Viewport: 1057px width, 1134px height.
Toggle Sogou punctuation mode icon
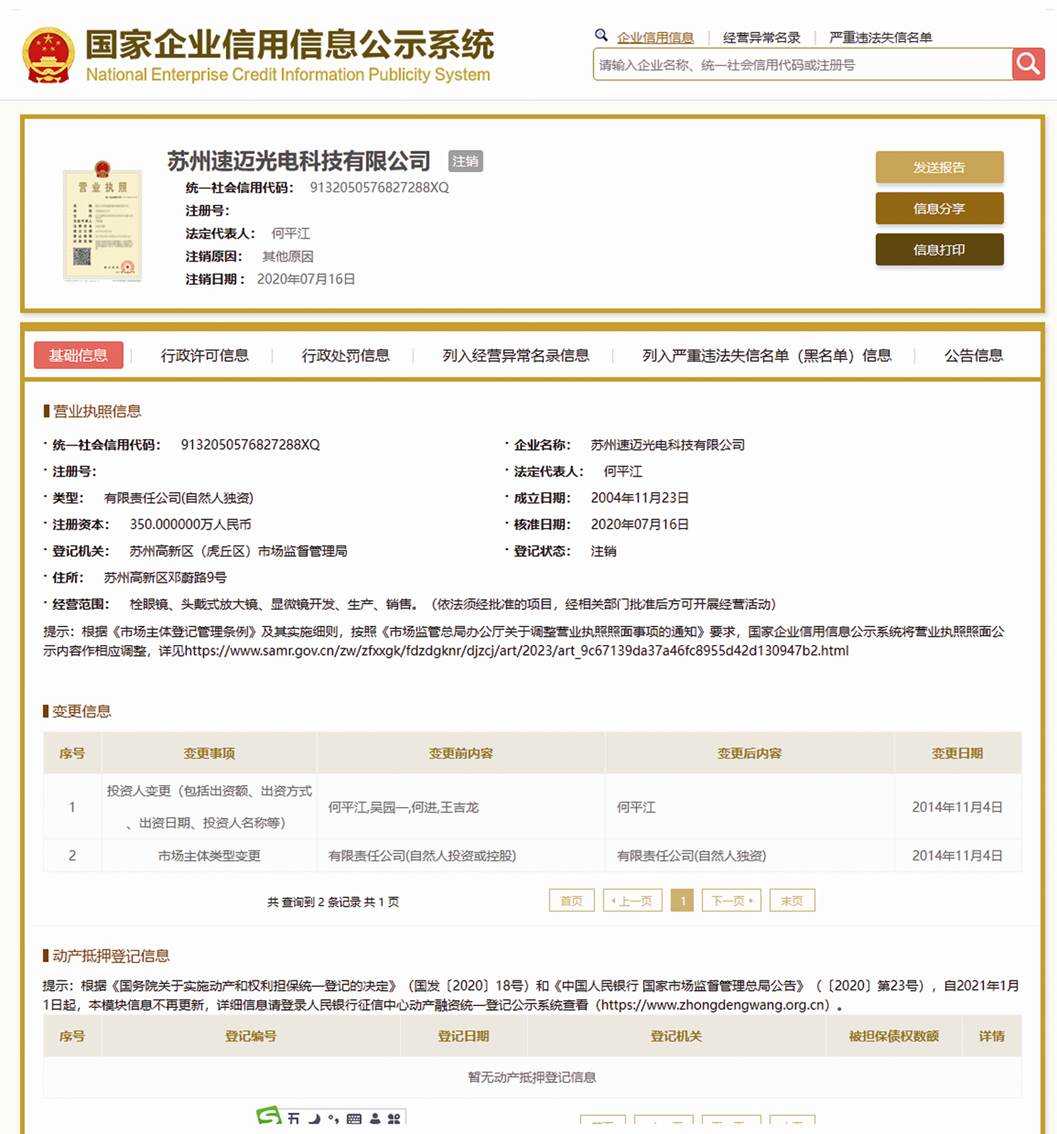(334, 1119)
